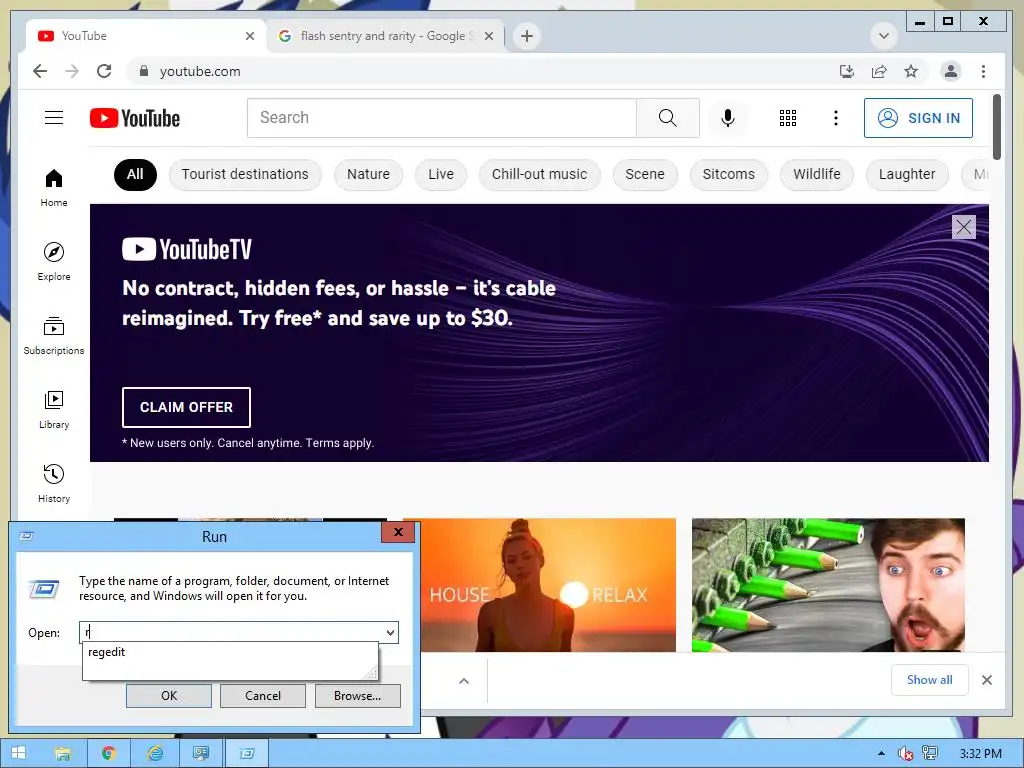This screenshot has width=1024, height=768.
Task: Open the Windows Start button
Action: tap(18, 753)
